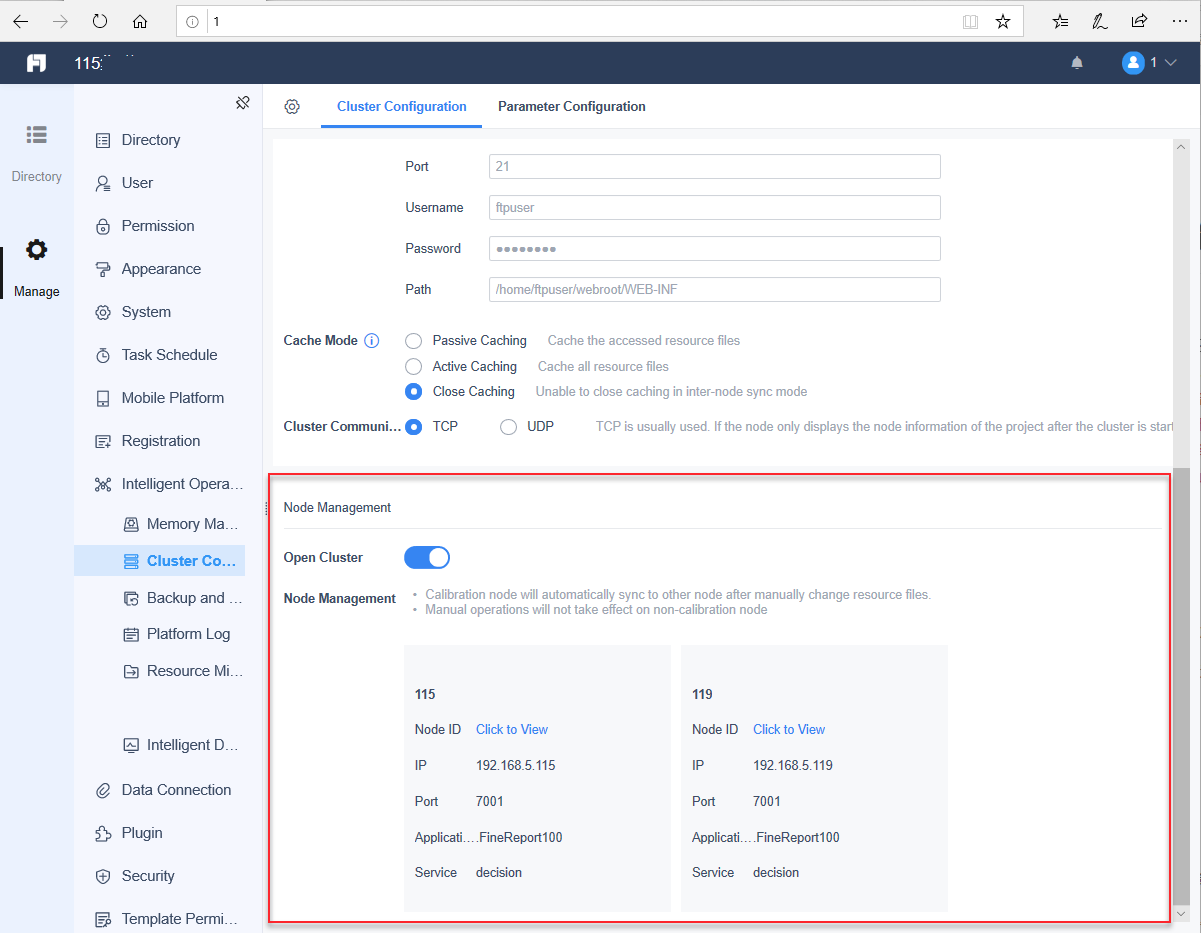Switch cluster communication to UDP
This screenshot has height=933, width=1201.
[508, 426]
